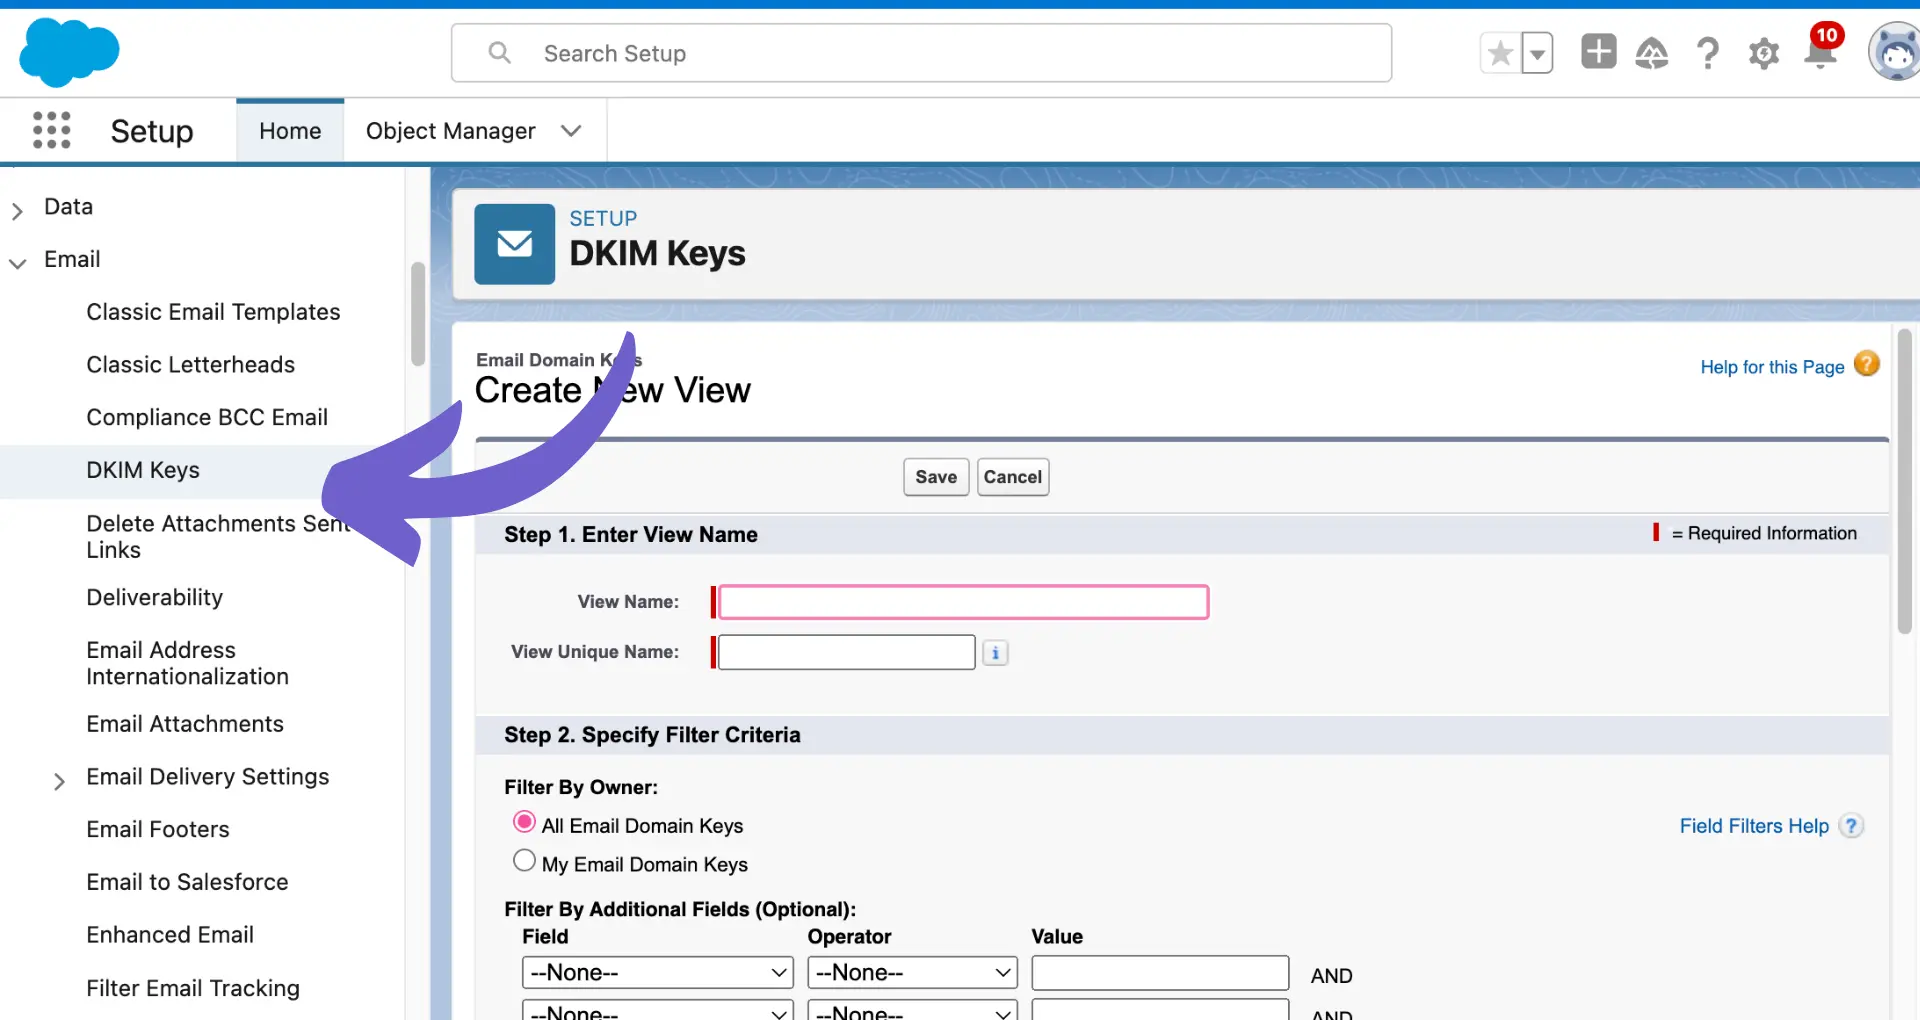Screen dimensions: 1920x1020
Task: Open Email Attachments settings
Action: tap(185, 724)
